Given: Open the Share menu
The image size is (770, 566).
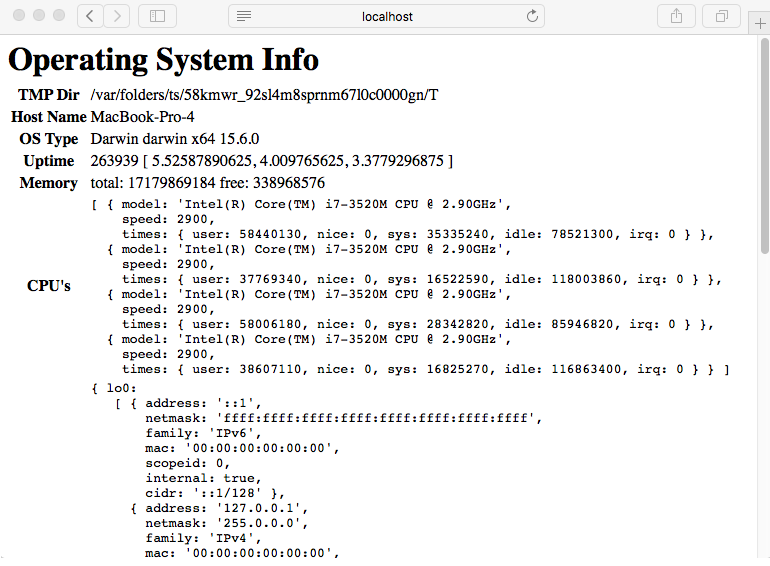Looking at the screenshot, I should (676, 16).
